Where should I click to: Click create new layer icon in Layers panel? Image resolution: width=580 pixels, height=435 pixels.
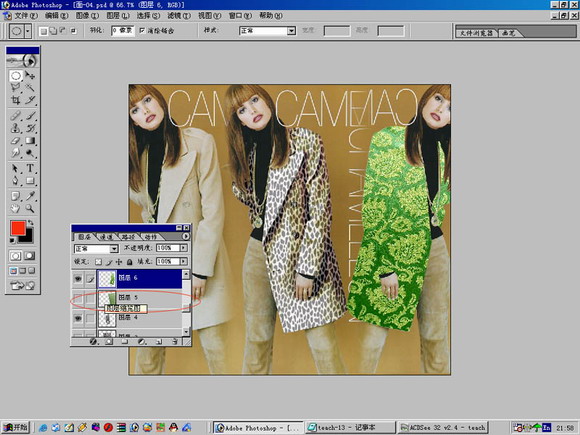pyautogui.click(x=159, y=342)
